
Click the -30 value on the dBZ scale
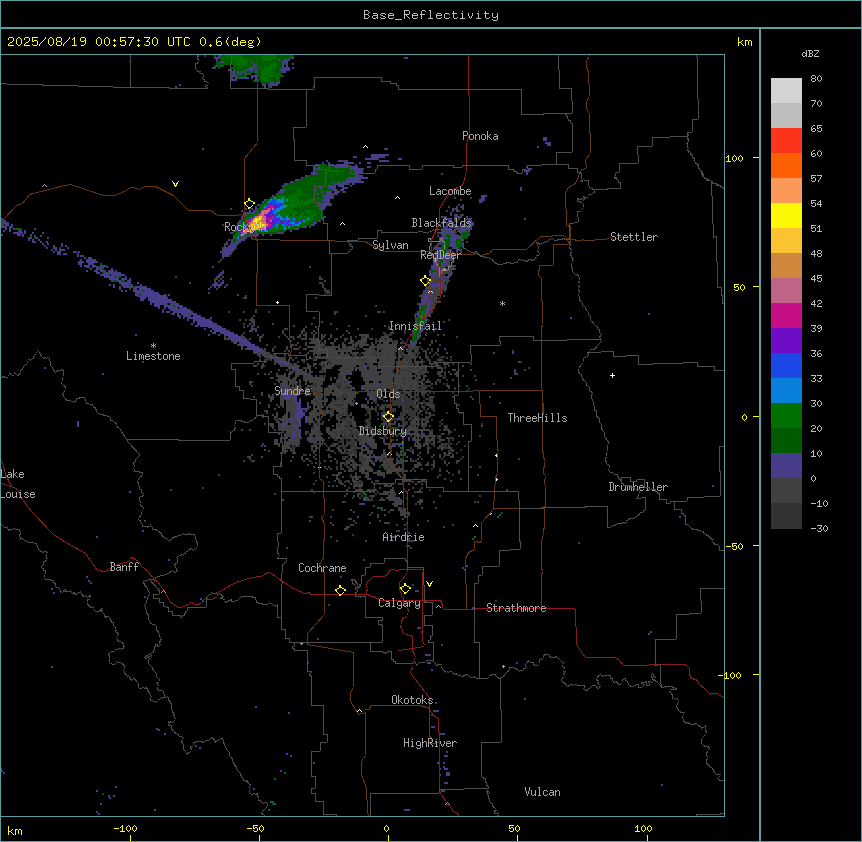819,528
